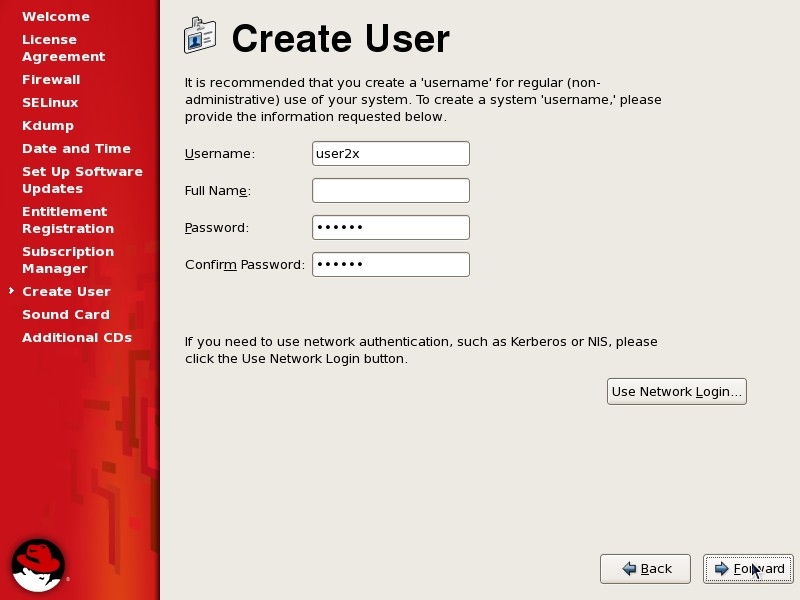Proceed with the Forward button
The image size is (800, 600).
(748, 568)
